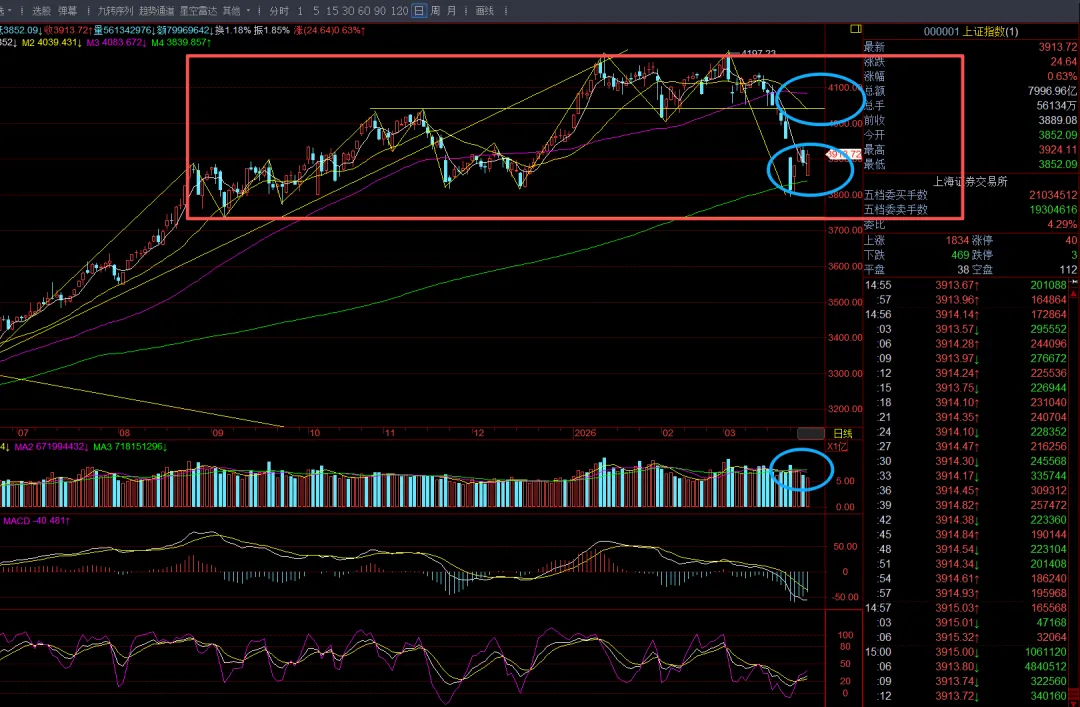Click the 2026 date axis label
Image resolution: width=1080 pixels, height=707 pixels.
585,433
